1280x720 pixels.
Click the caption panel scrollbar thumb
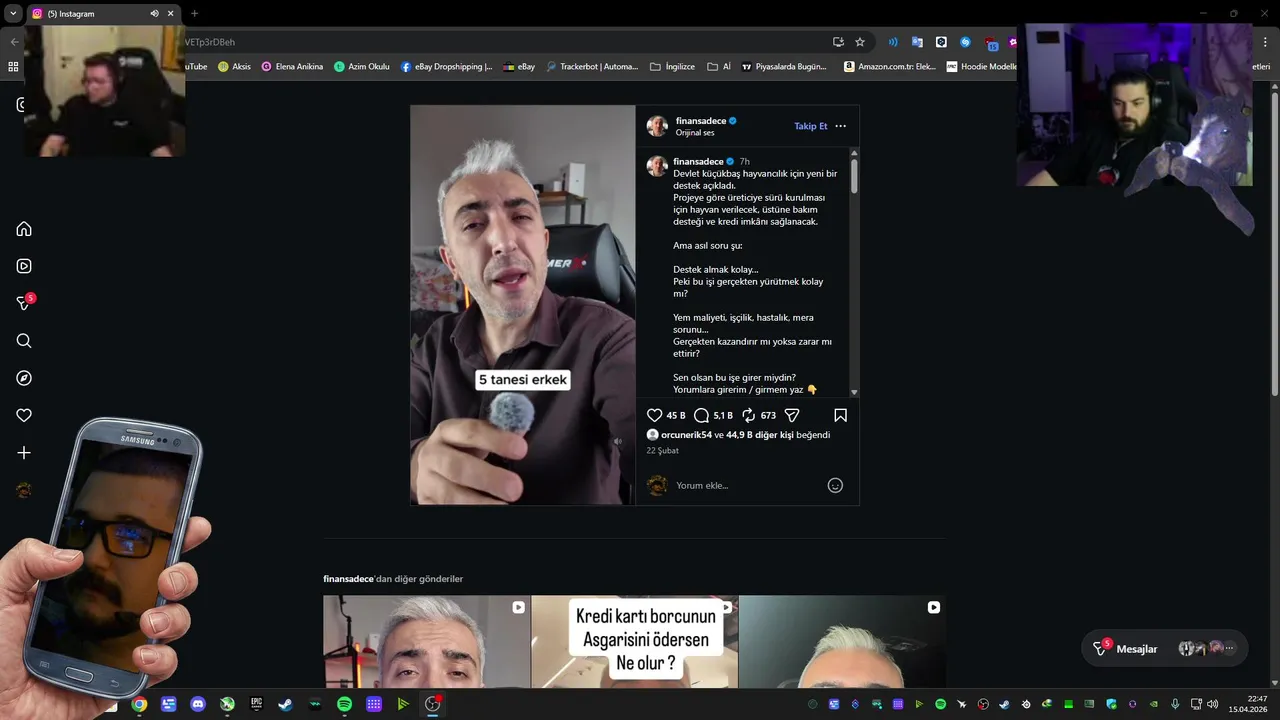click(x=854, y=176)
